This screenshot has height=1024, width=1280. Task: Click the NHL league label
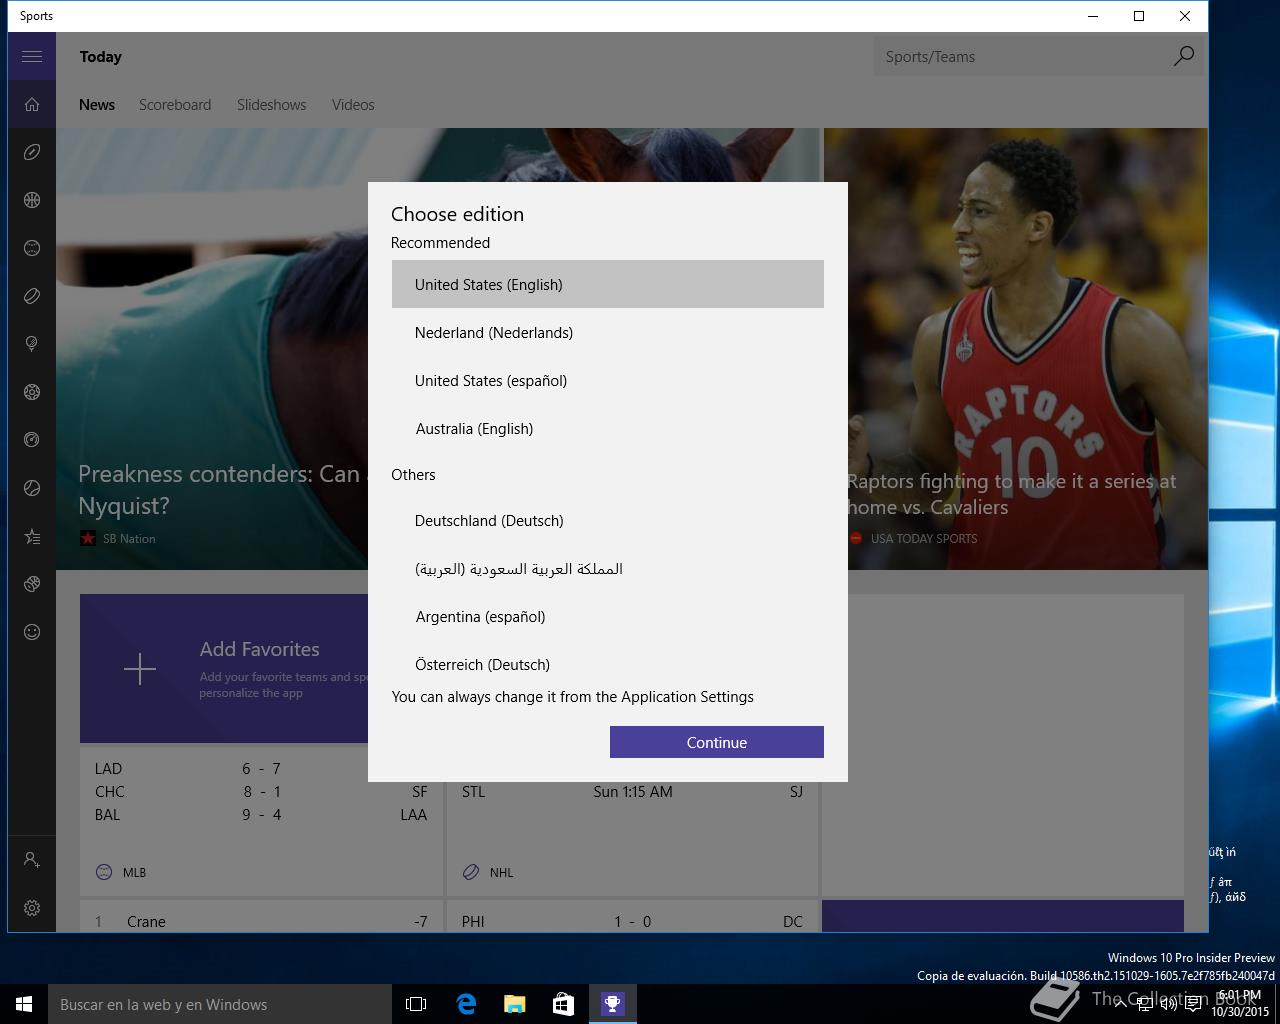click(501, 872)
